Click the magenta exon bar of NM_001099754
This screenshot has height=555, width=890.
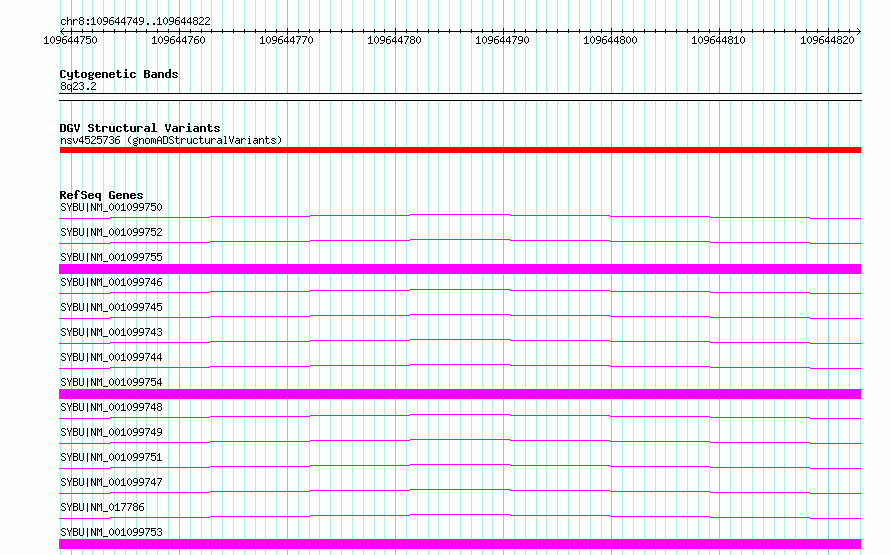click(x=460, y=394)
